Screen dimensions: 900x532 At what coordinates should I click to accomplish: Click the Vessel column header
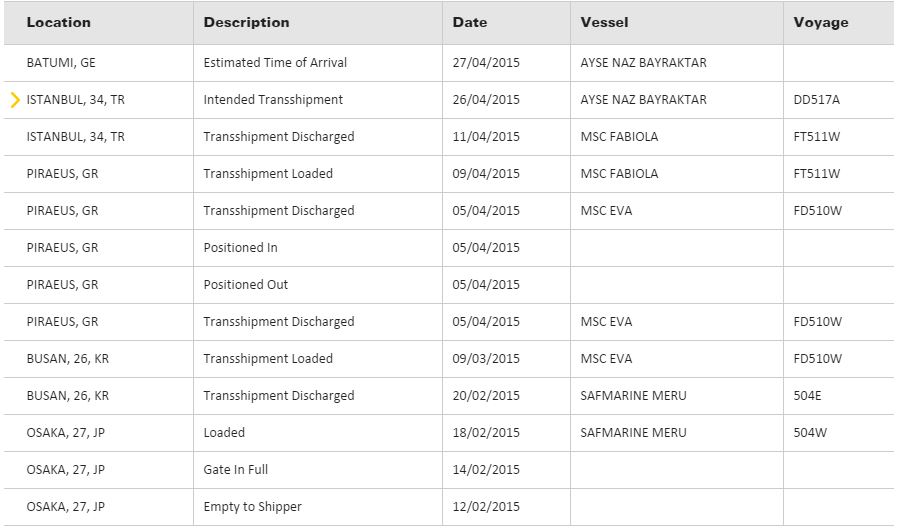[x=605, y=22]
